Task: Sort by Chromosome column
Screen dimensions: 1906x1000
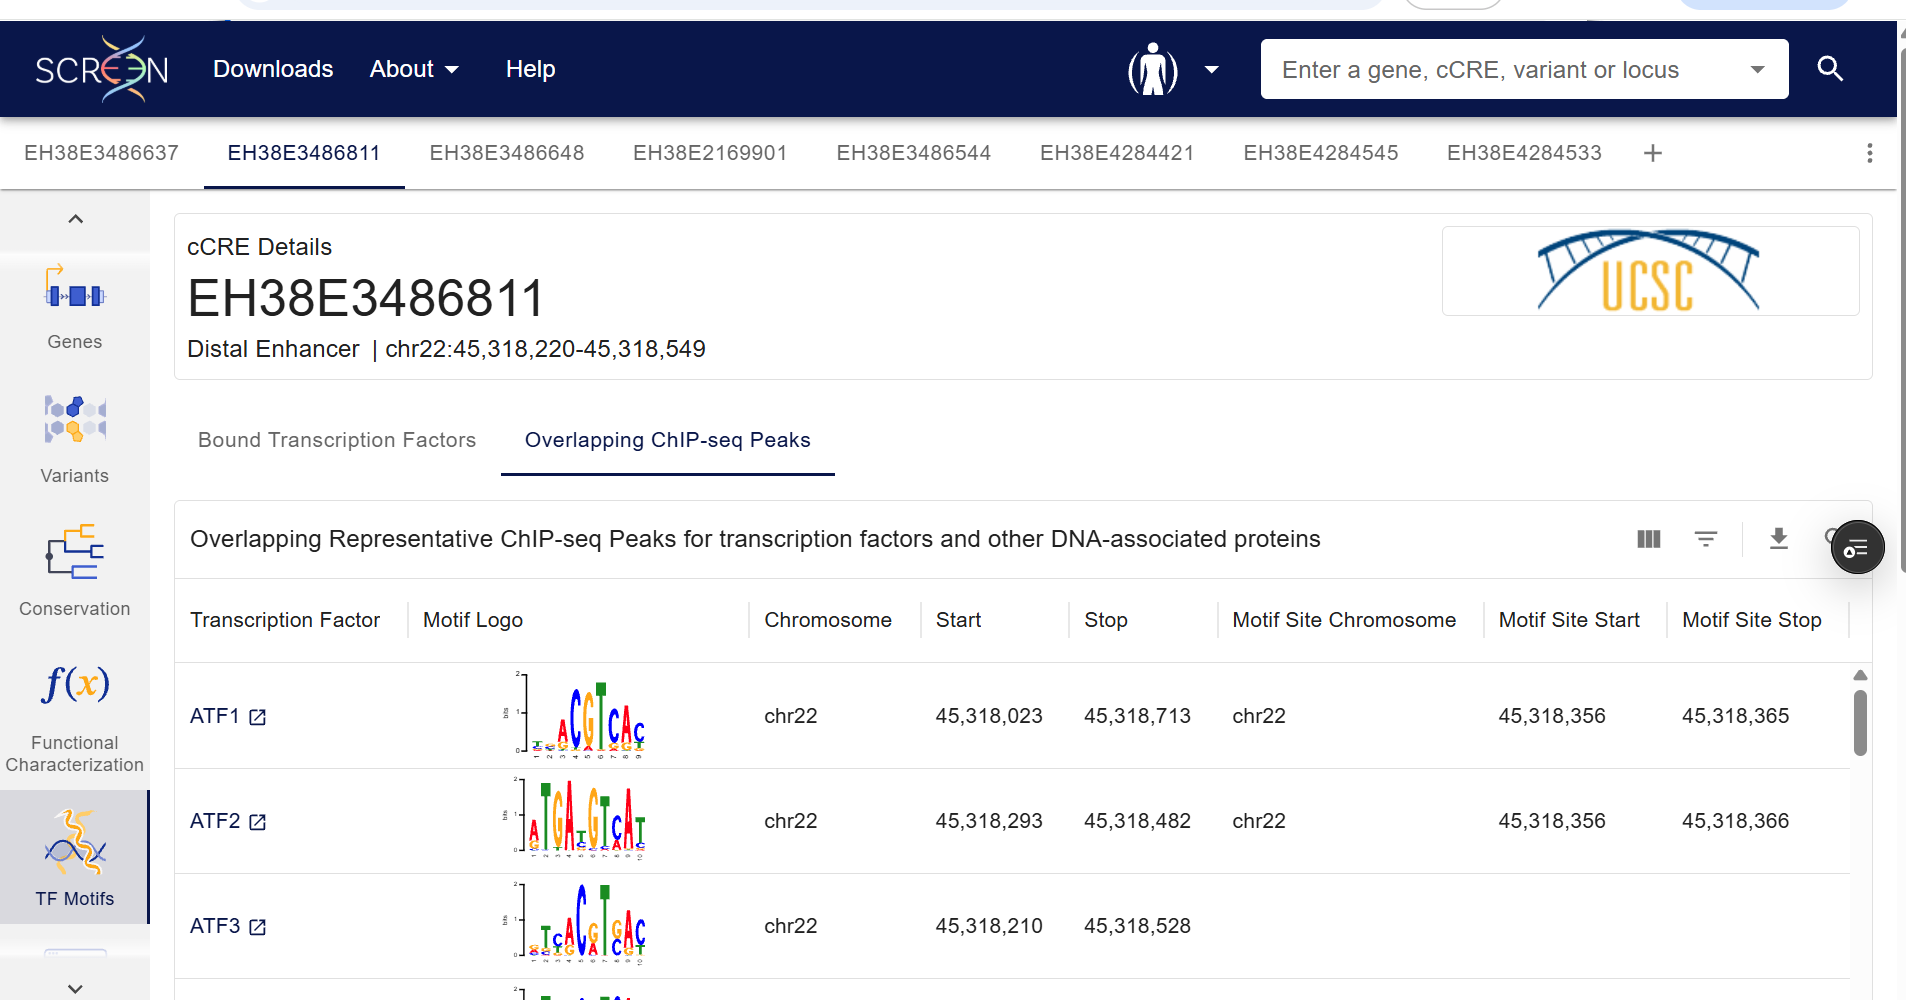Action: point(828,620)
